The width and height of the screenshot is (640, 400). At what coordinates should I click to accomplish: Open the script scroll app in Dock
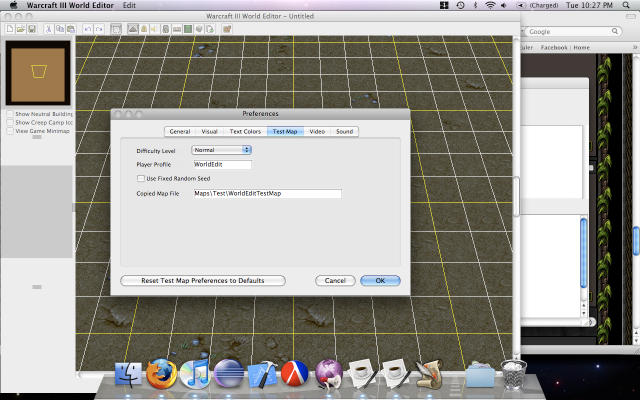[429, 373]
